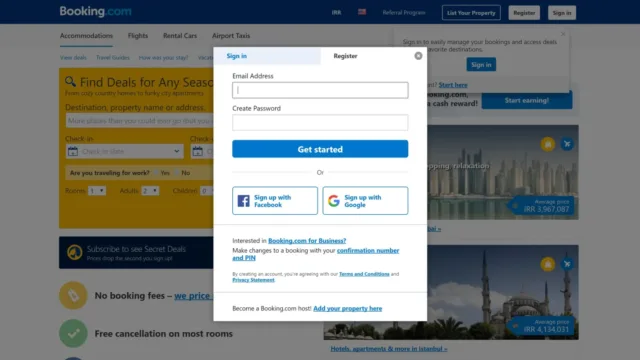
Task: Open the Rooms dropdown
Action: (97, 191)
